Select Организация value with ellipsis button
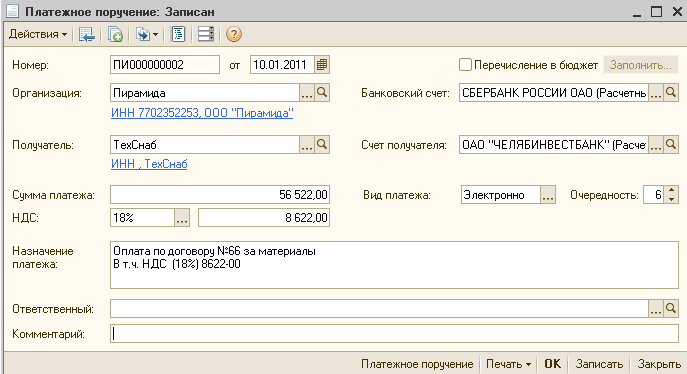Image resolution: width=687 pixels, height=374 pixels. [307, 93]
